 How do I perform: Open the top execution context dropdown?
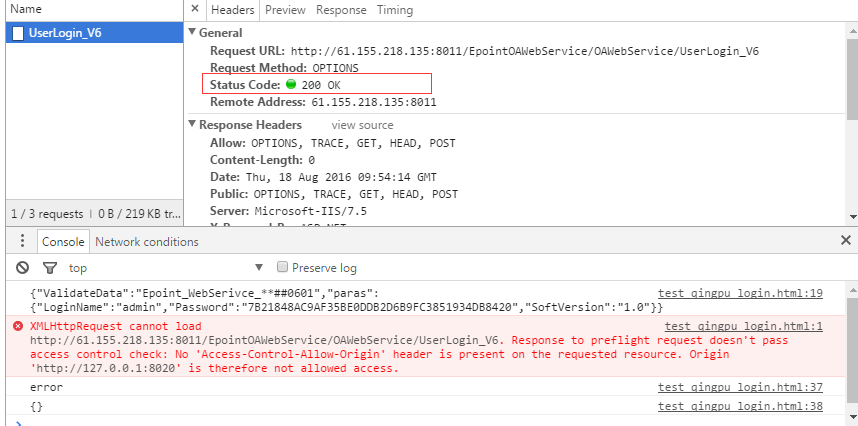click(166, 268)
